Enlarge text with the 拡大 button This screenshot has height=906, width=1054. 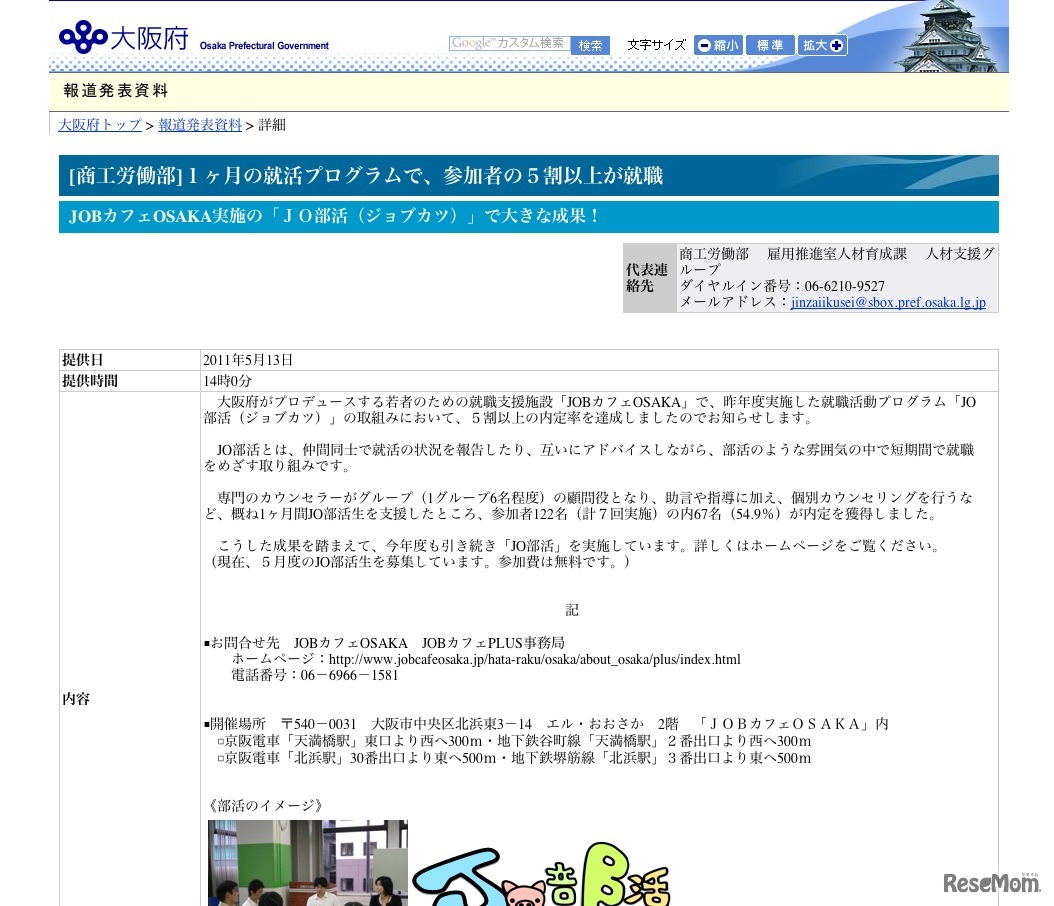click(x=822, y=45)
